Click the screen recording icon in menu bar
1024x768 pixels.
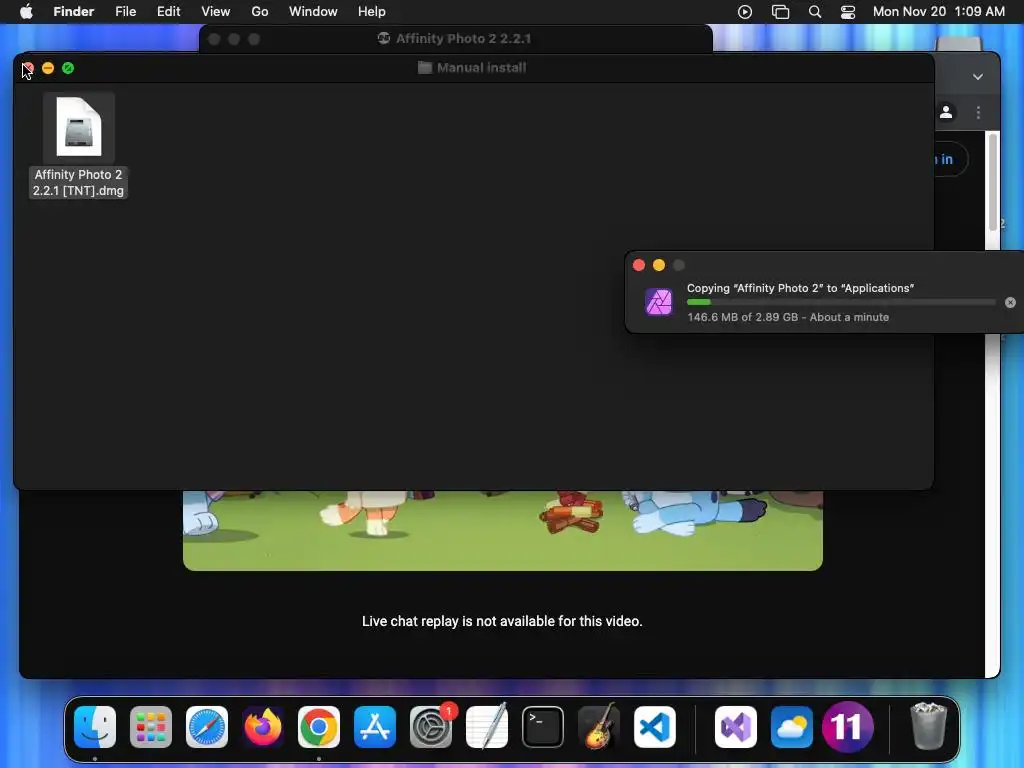tap(745, 12)
